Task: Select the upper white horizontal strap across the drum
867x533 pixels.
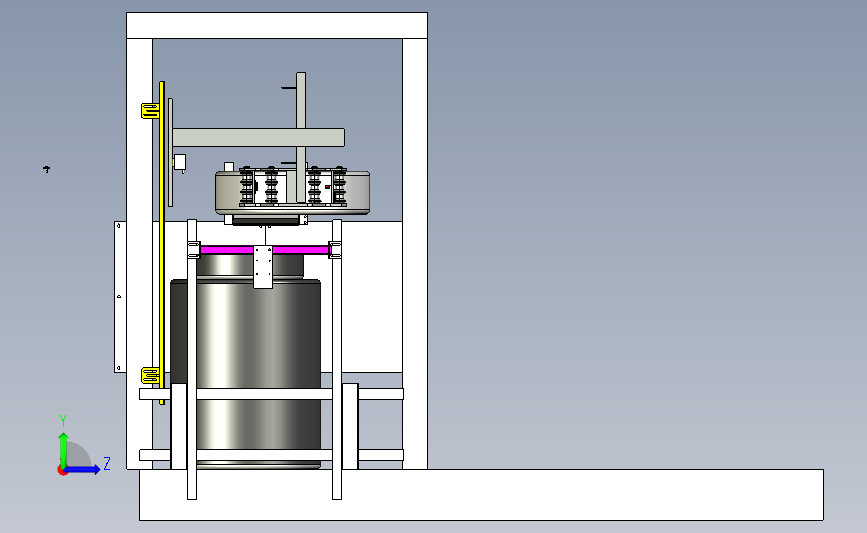Action: 271,394
